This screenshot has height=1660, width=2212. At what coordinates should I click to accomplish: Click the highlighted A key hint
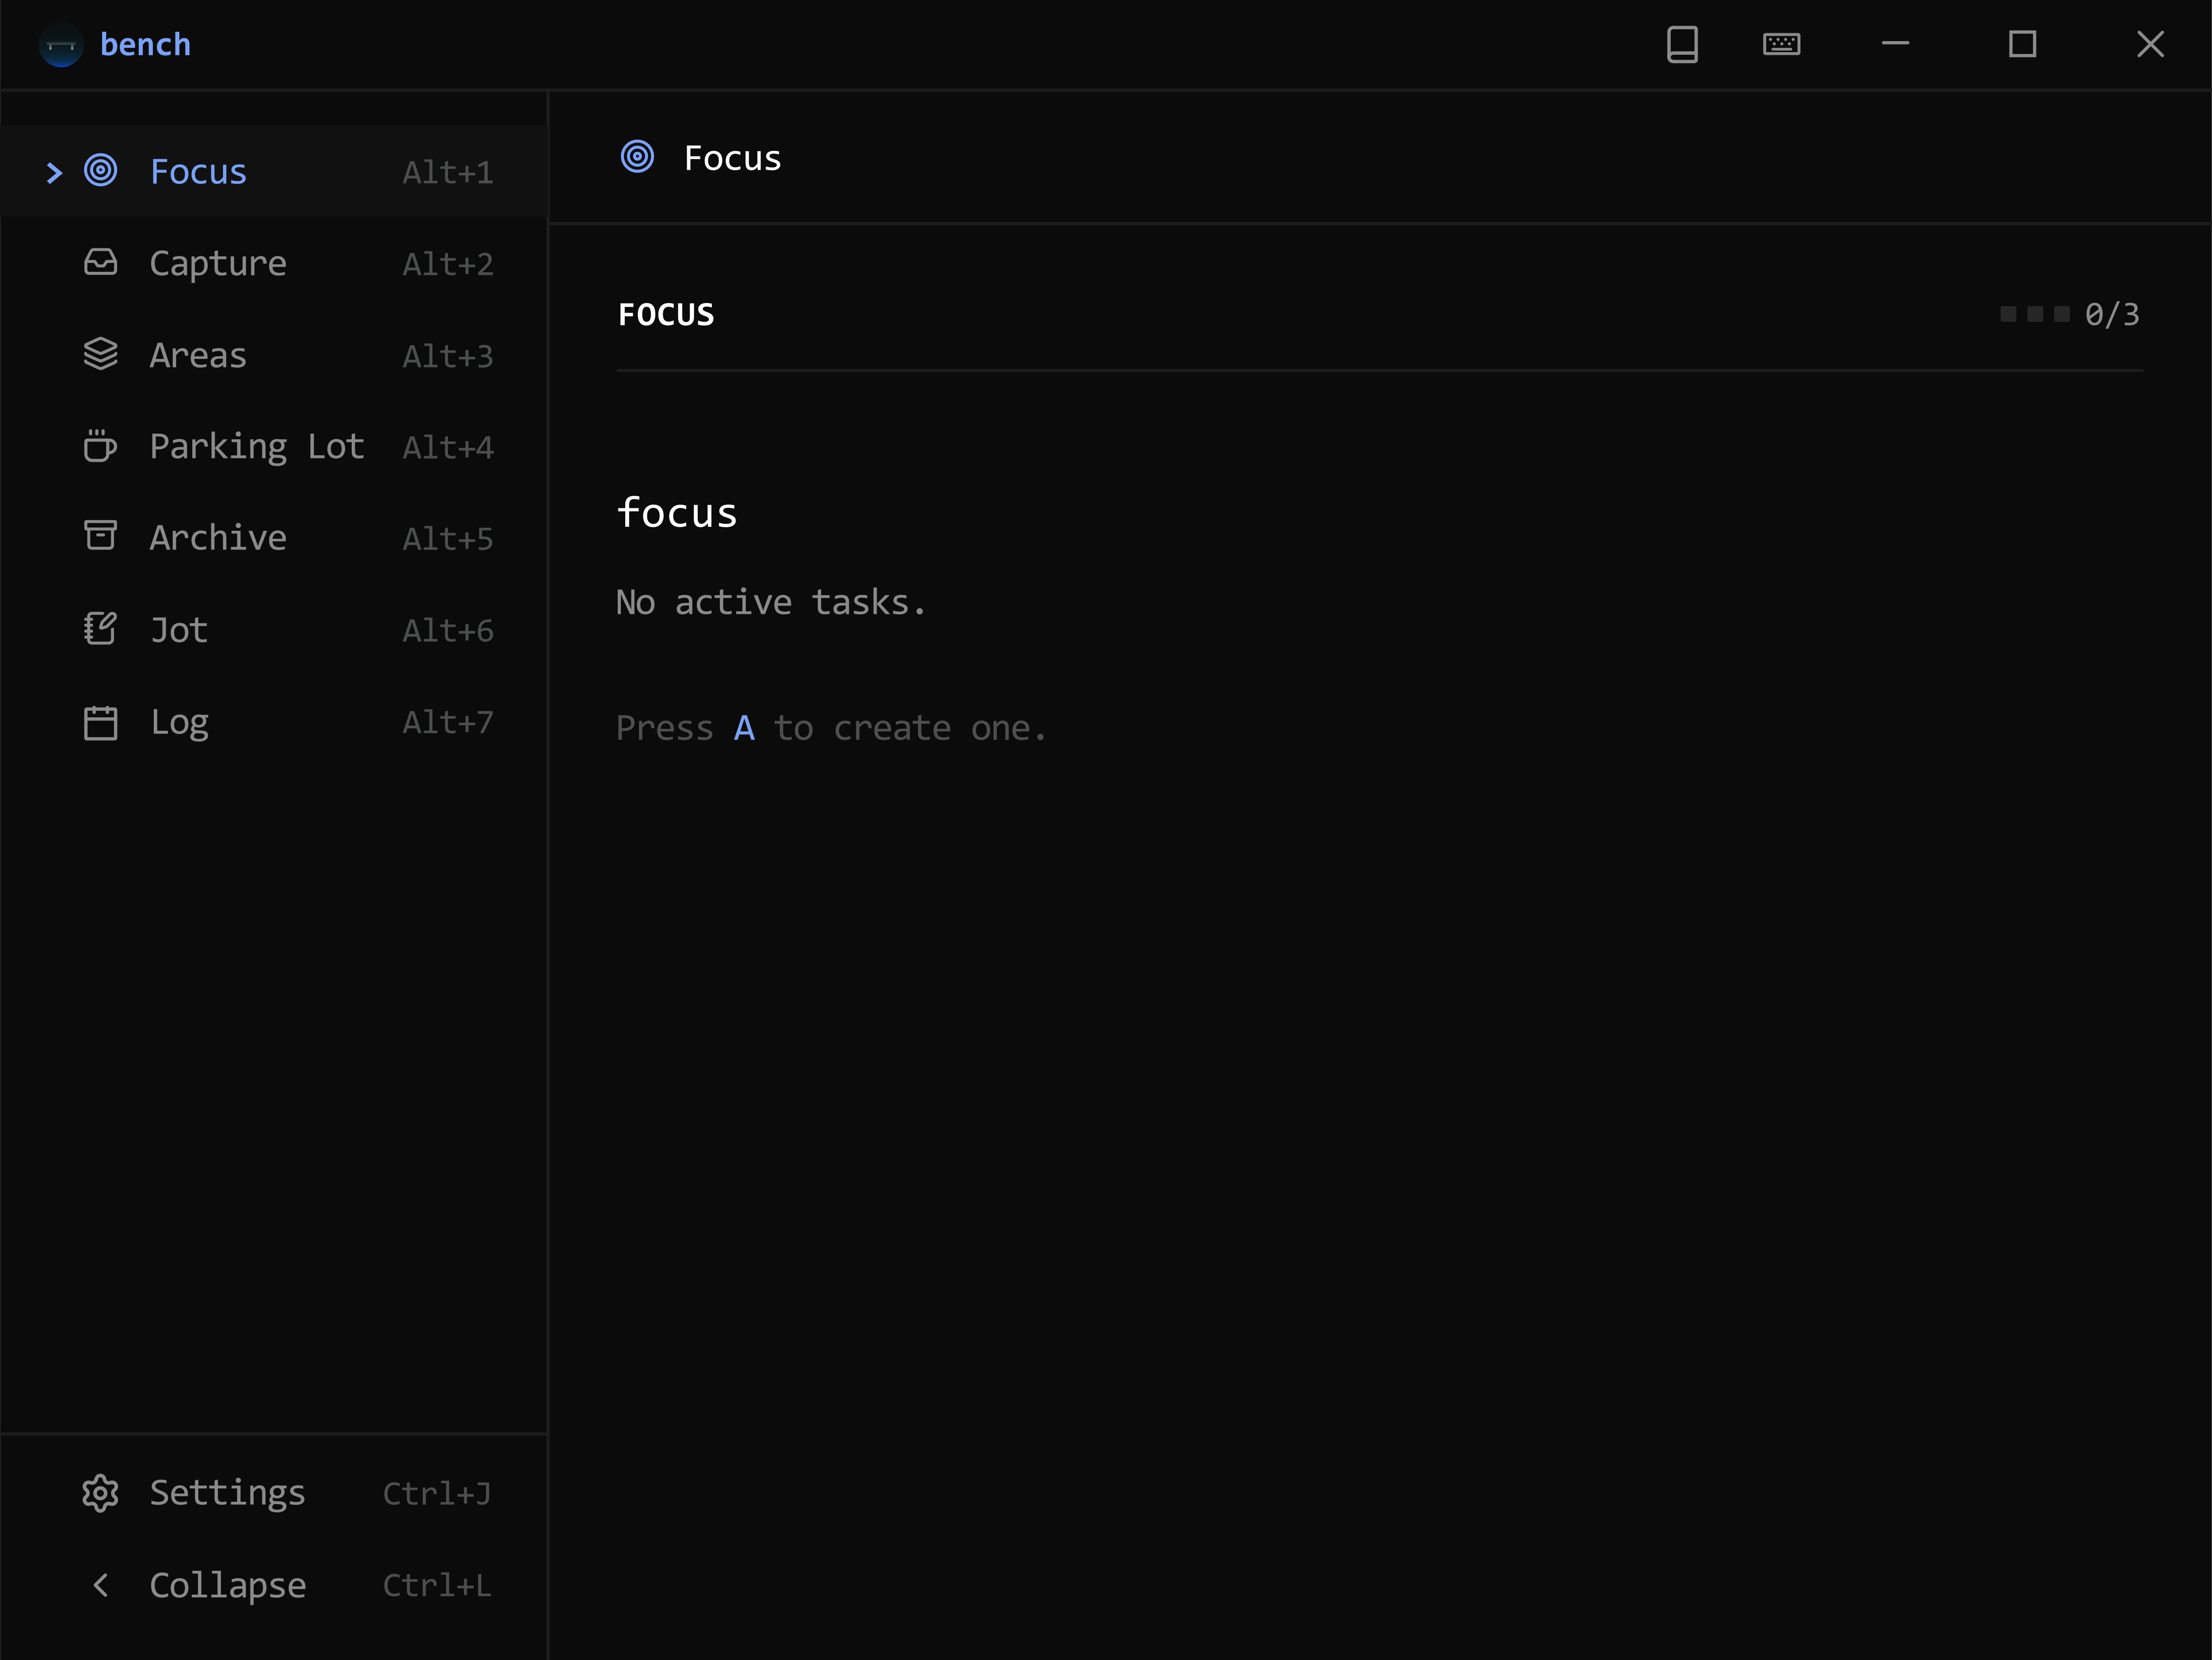coord(744,728)
